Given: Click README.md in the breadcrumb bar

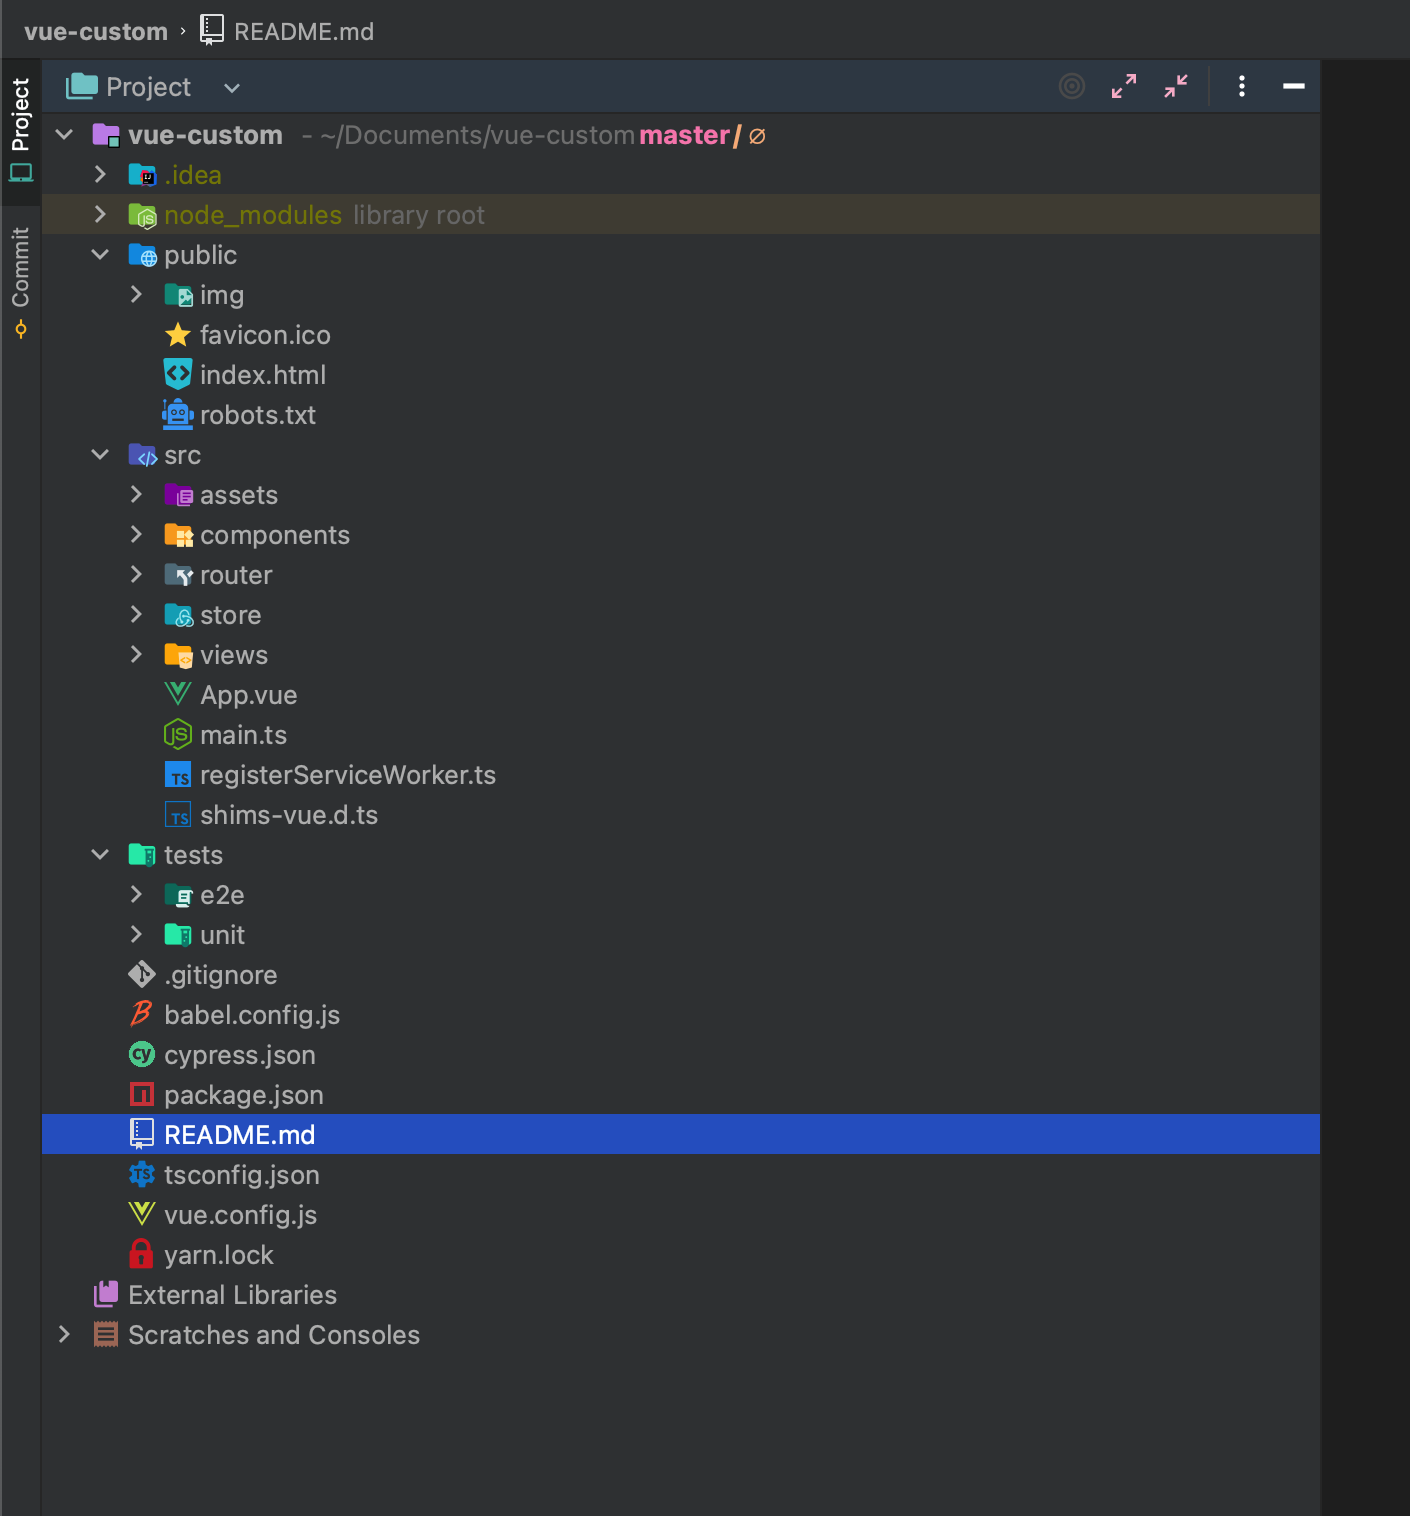Looking at the screenshot, I should [x=303, y=30].
